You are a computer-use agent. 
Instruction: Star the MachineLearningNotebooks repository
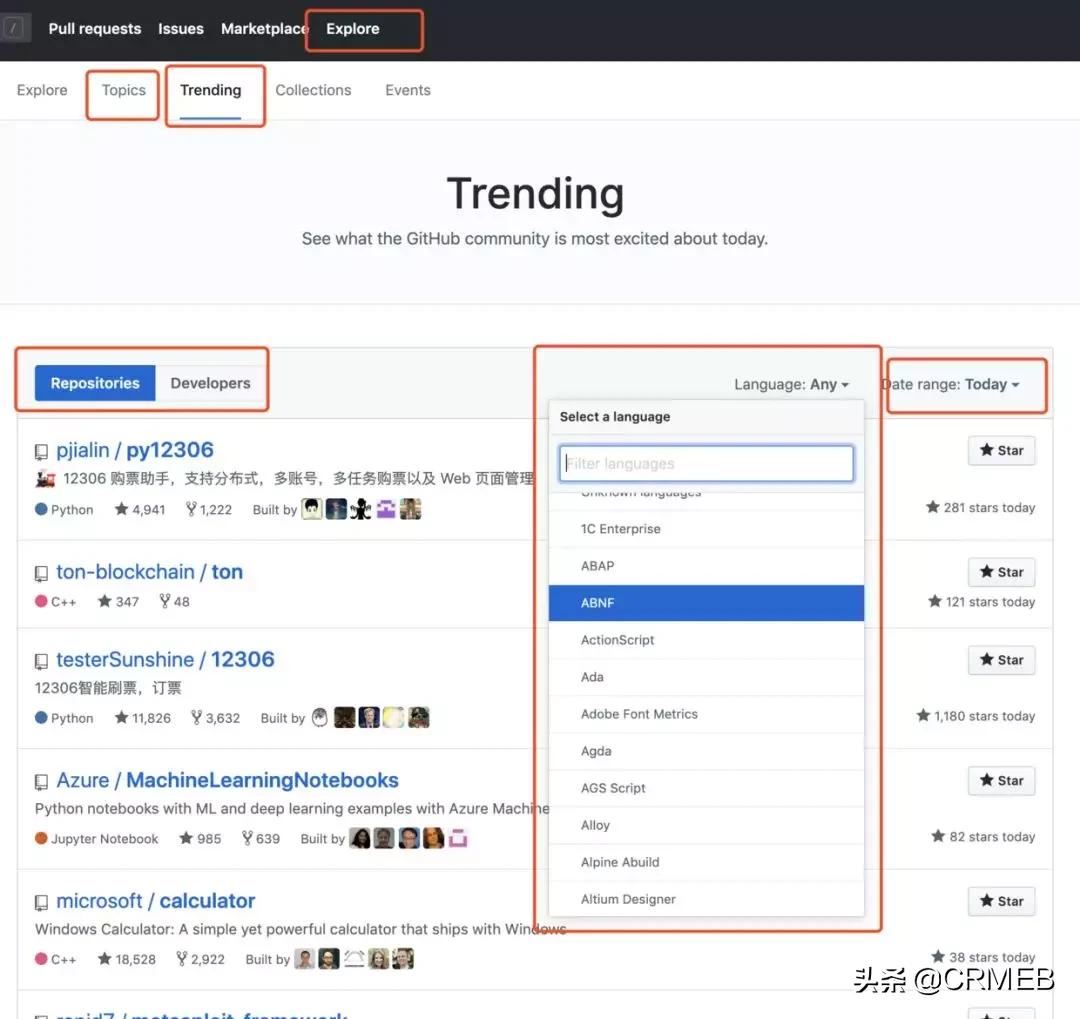[1001, 781]
